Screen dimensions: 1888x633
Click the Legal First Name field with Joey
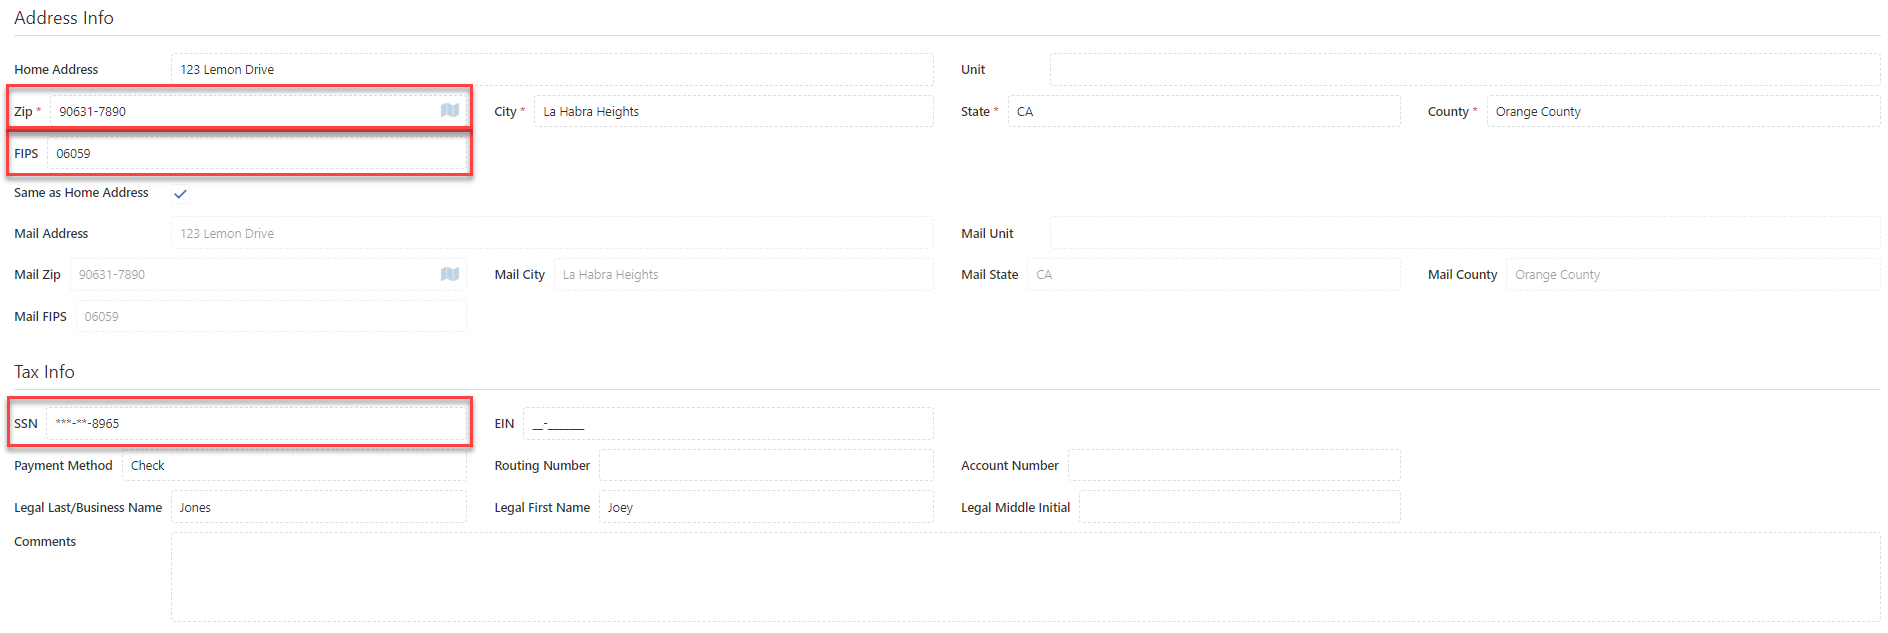pyautogui.click(x=766, y=507)
